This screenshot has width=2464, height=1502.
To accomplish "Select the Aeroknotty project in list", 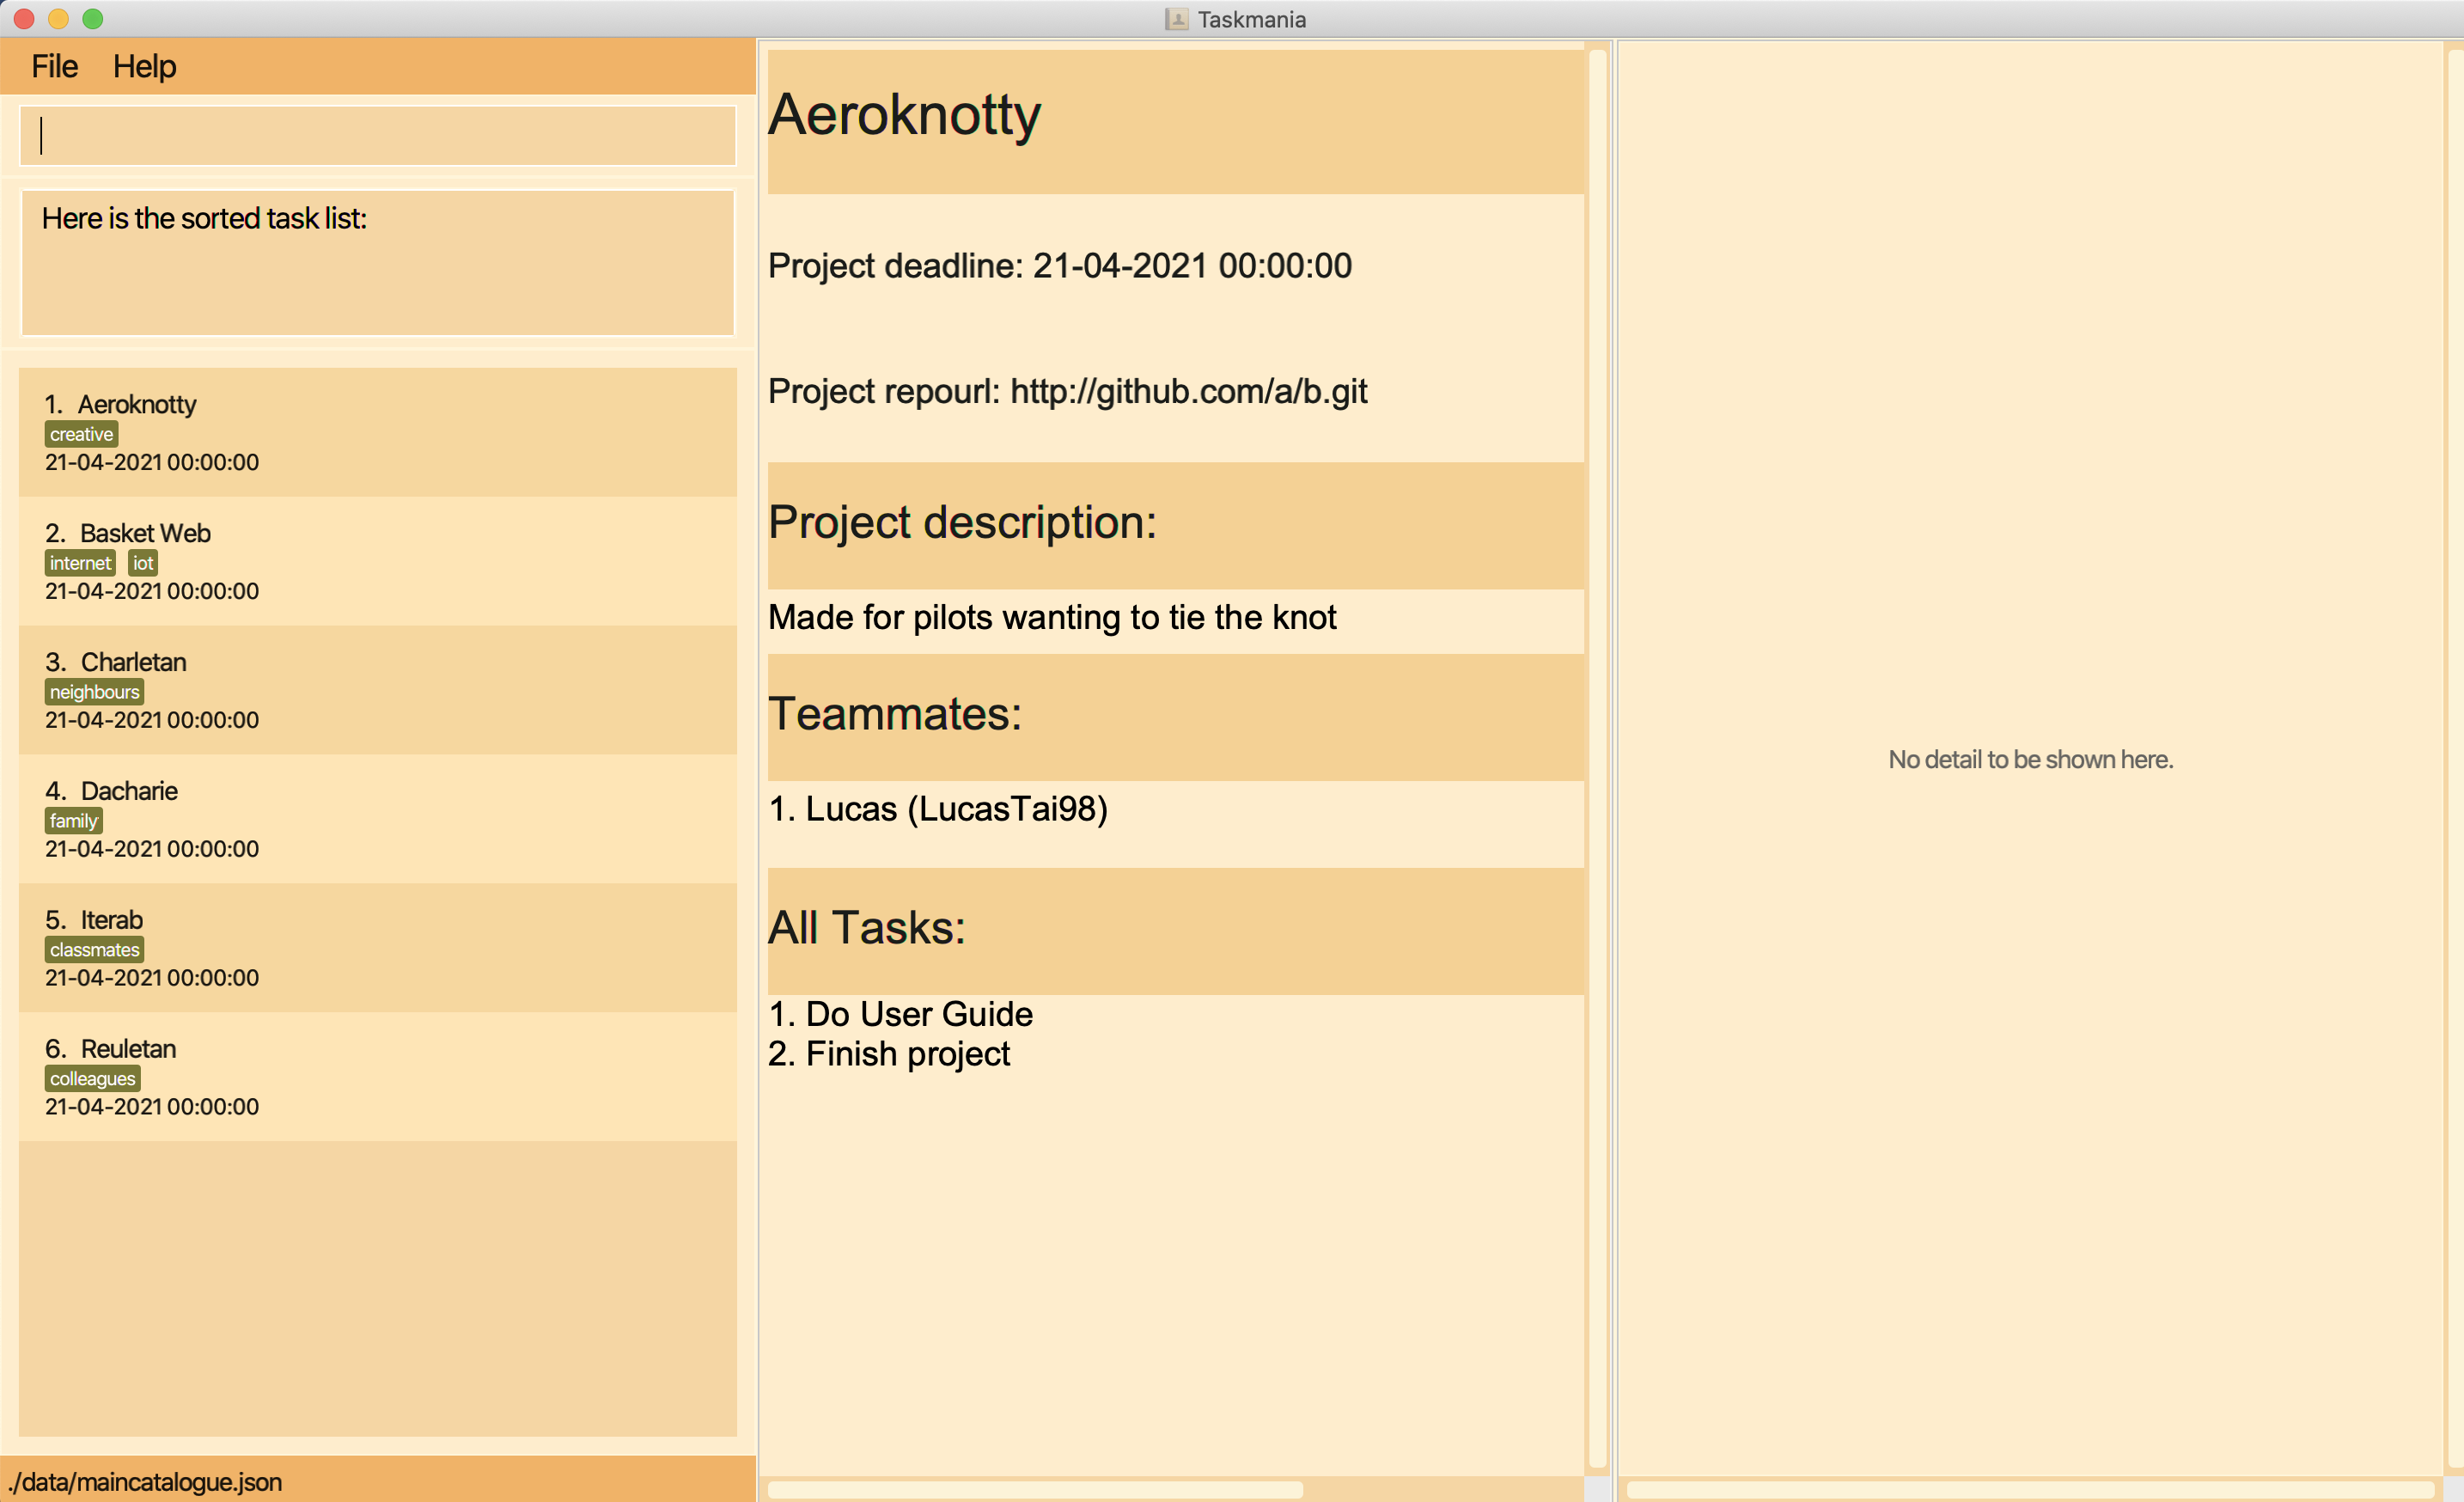I will [378, 432].
